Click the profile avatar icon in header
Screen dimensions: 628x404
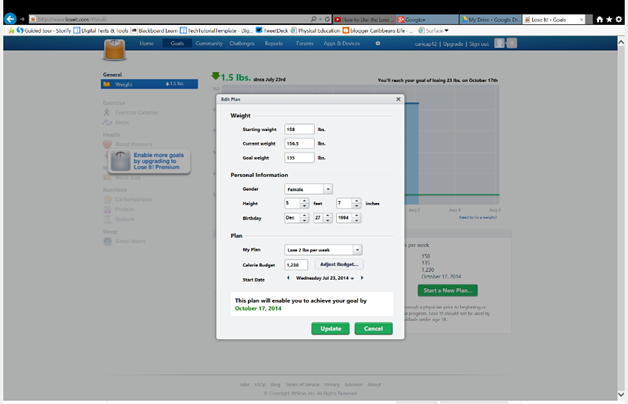tap(499, 43)
